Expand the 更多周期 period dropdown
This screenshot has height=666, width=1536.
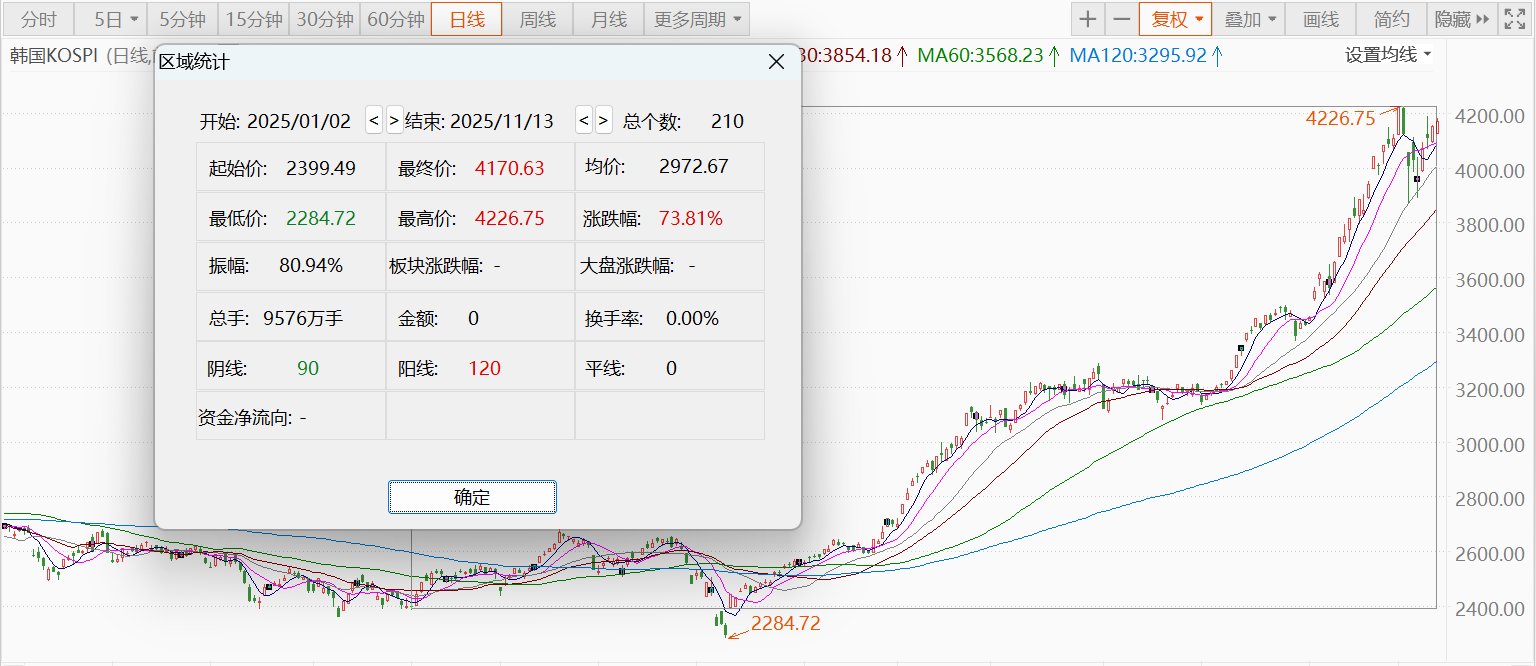[x=697, y=19]
